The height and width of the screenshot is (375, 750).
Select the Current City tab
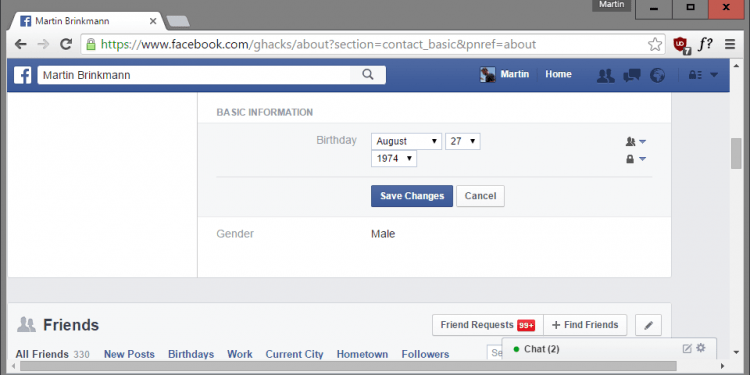click(x=294, y=354)
